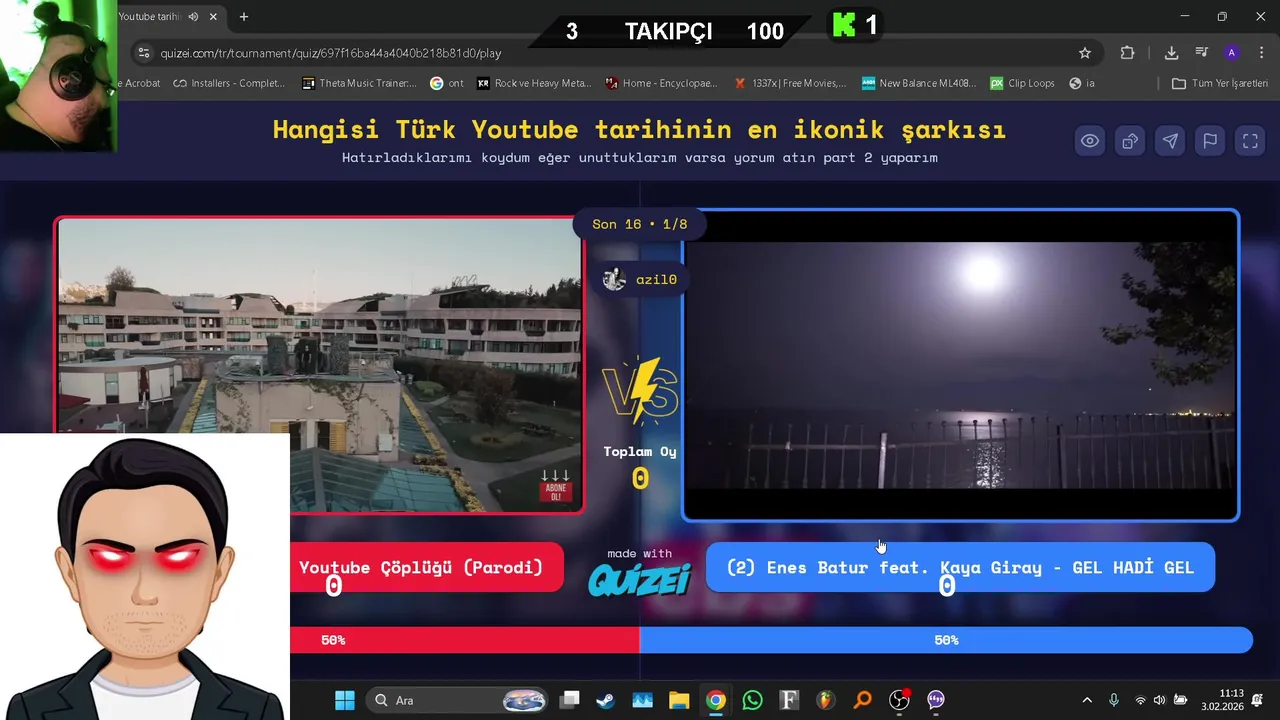The height and width of the screenshot is (720, 1280).
Task: Open Chrome extensions puzzle icon
Action: (1128, 53)
